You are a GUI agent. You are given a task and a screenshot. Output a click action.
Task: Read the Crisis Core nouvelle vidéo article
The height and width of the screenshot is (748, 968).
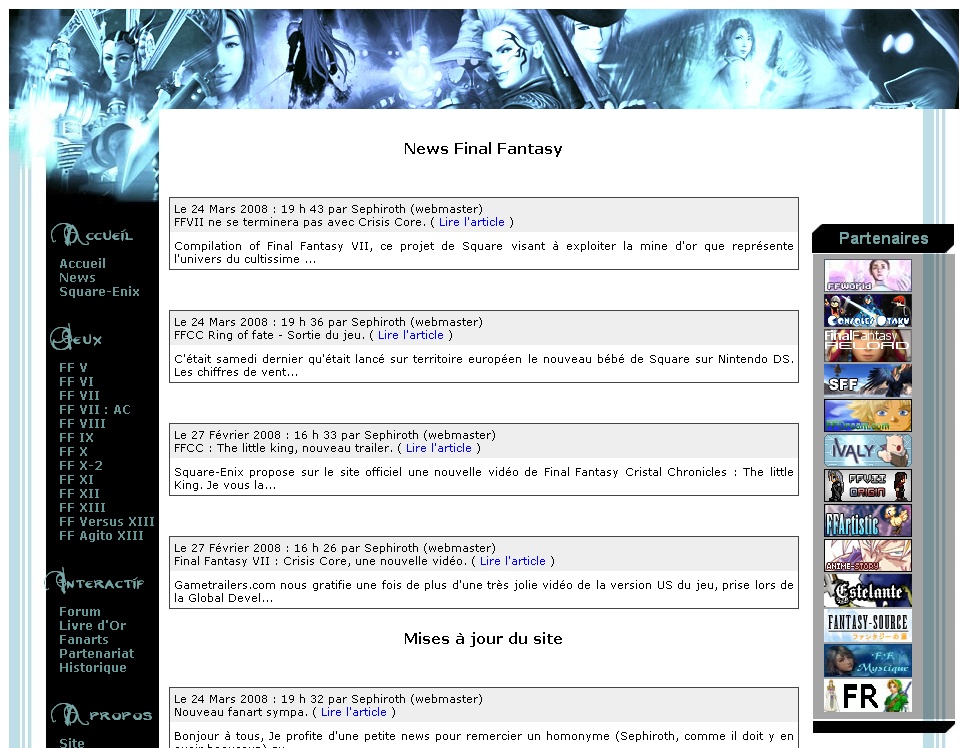(512, 561)
